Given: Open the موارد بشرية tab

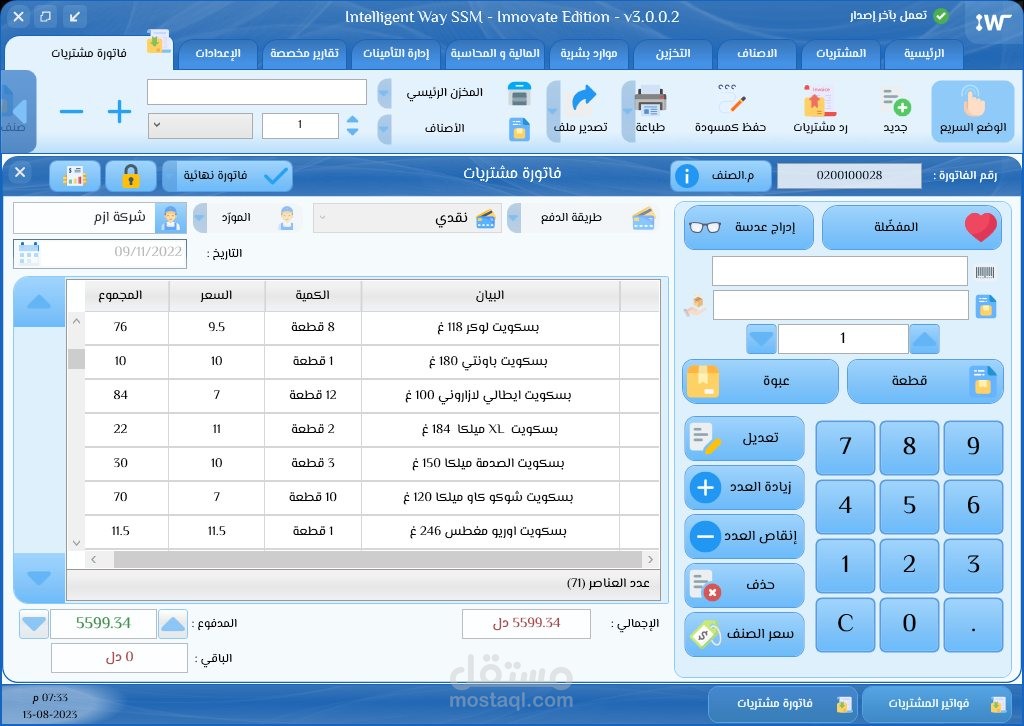Looking at the screenshot, I should (588, 54).
